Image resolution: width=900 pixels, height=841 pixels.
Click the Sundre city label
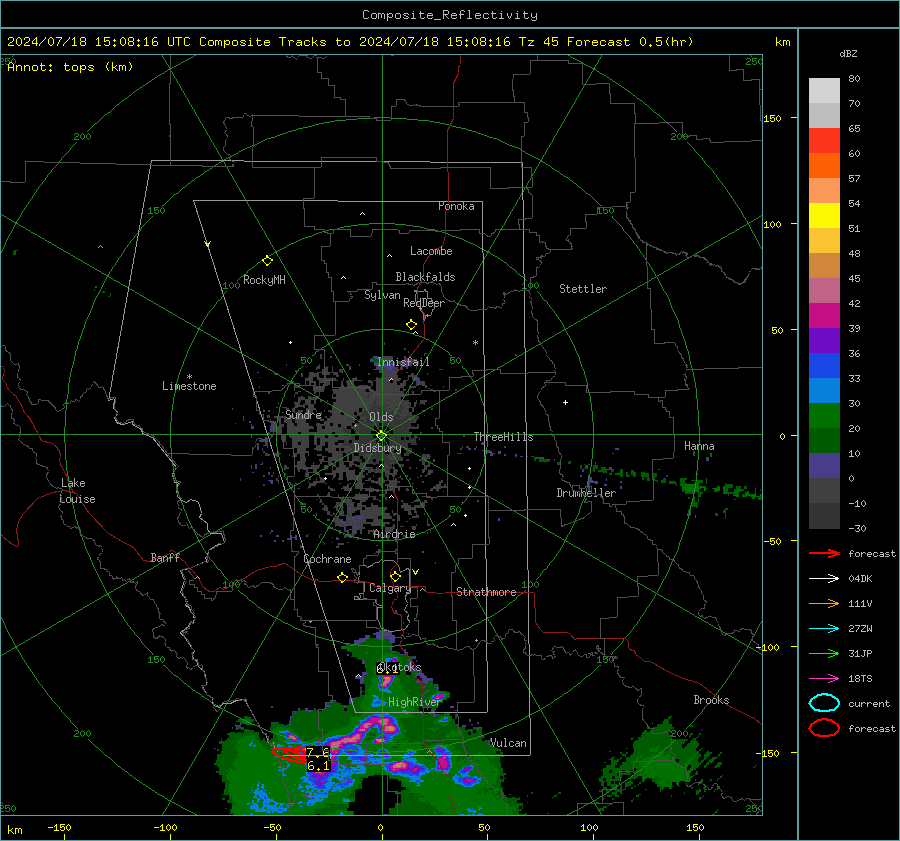(x=303, y=414)
